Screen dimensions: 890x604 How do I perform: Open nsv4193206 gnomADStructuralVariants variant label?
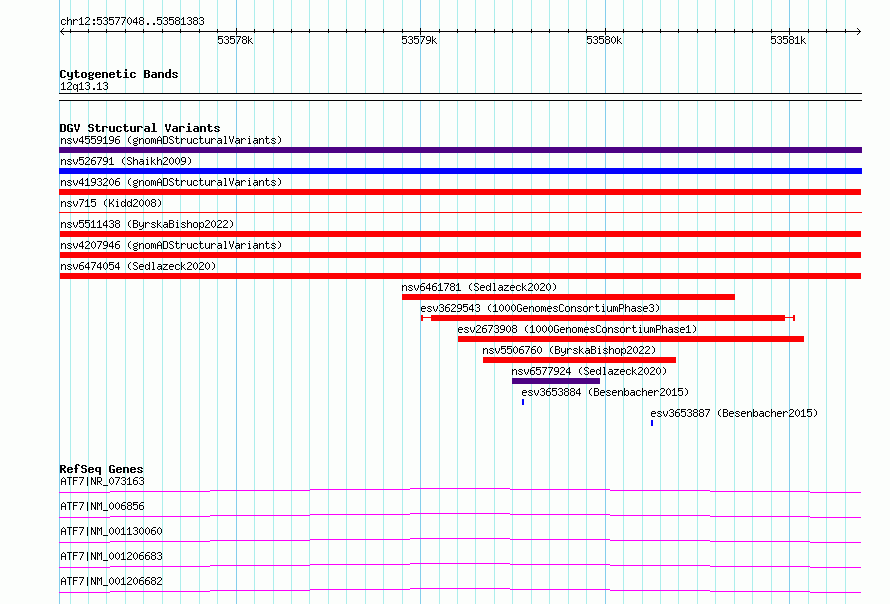coord(171,182)
